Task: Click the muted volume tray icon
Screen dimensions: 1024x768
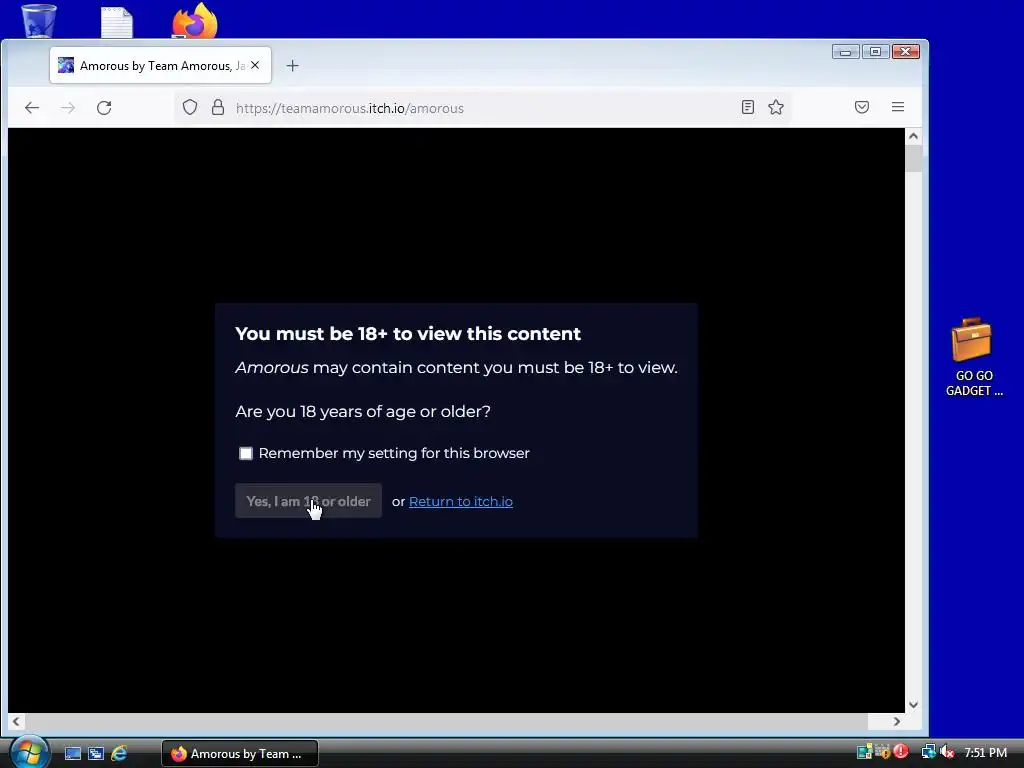Action: coord(947,752)
